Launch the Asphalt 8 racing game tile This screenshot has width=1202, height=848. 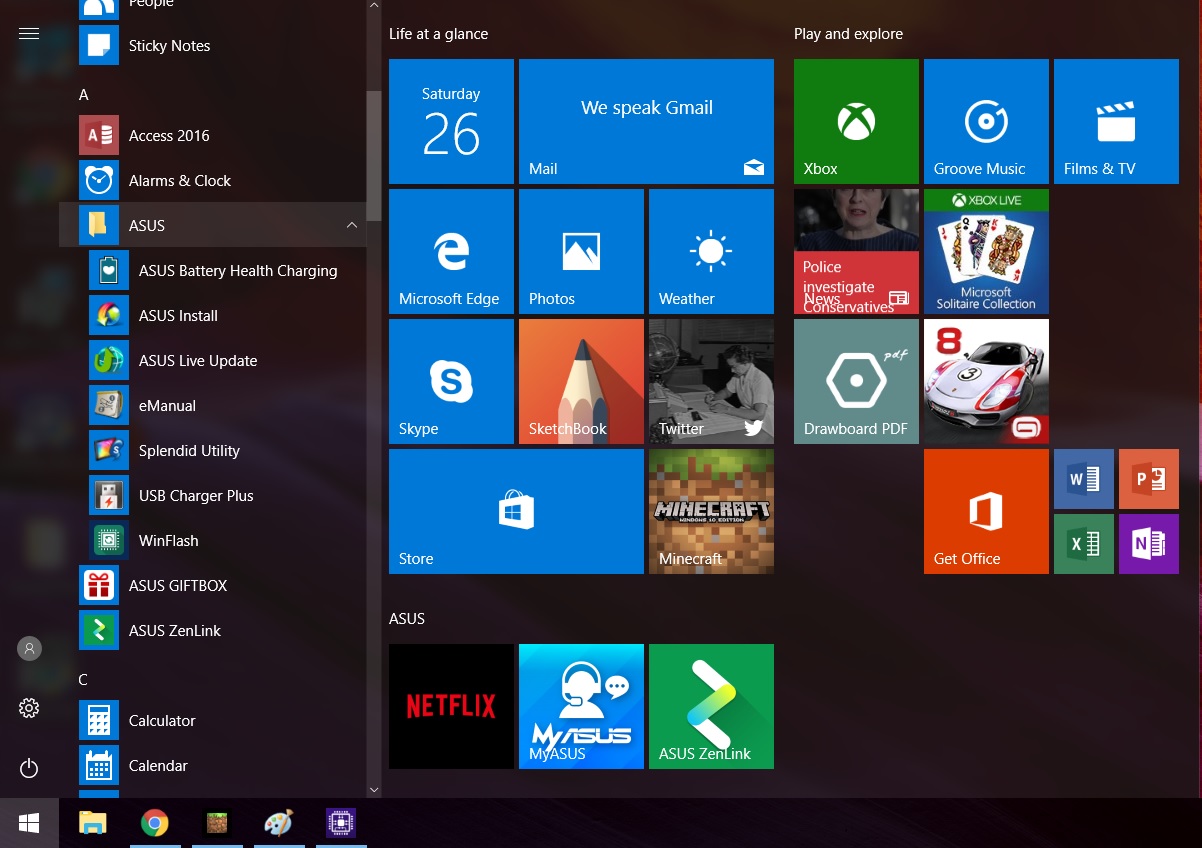(986, 381)
